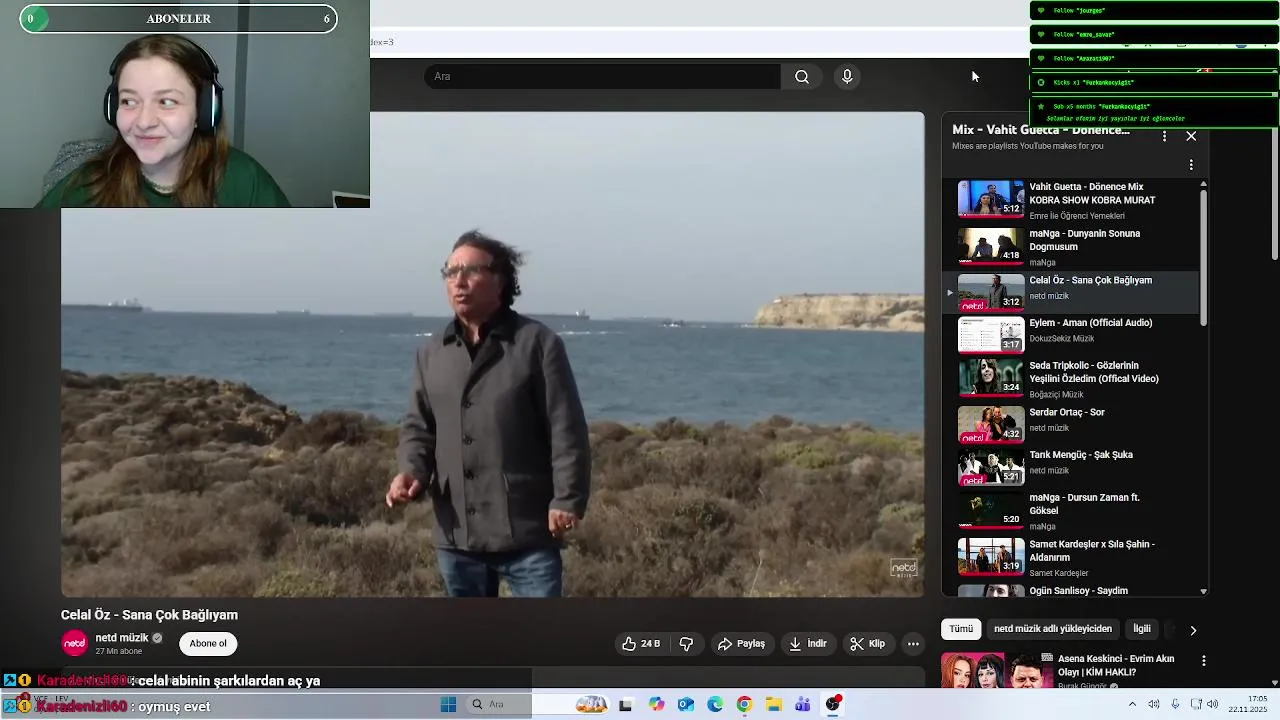Click the YouTube search magnifier button

point(802,77)
